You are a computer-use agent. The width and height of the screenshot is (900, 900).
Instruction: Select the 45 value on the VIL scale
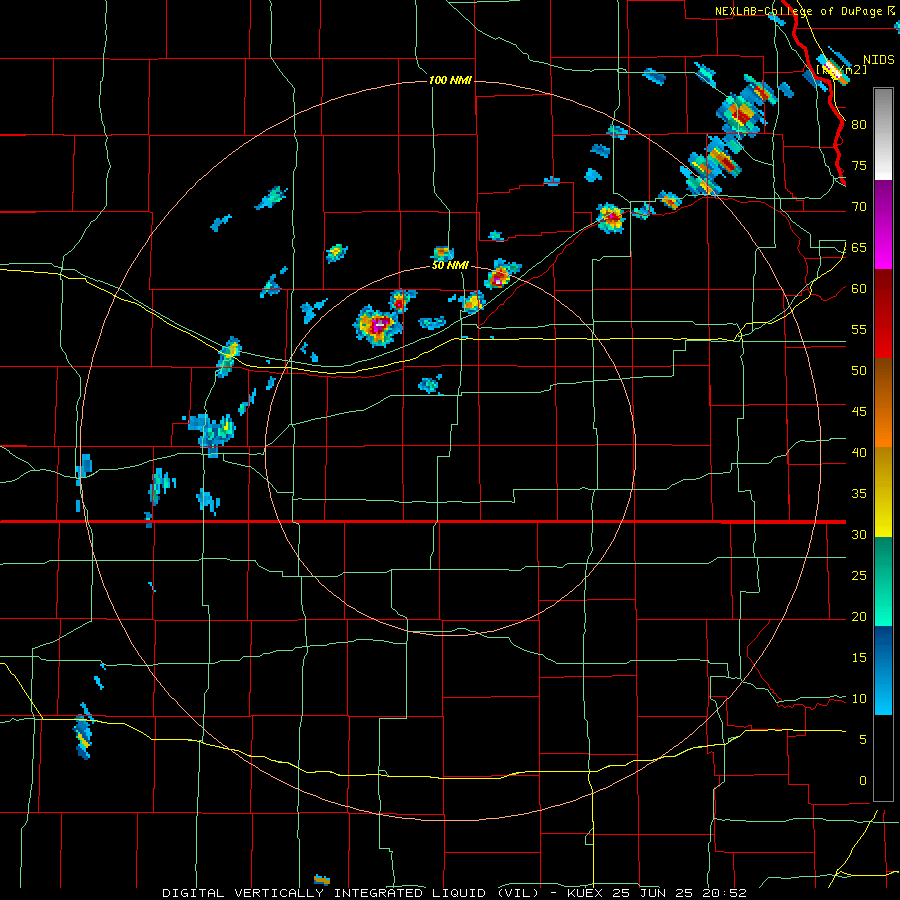(859, 412)
